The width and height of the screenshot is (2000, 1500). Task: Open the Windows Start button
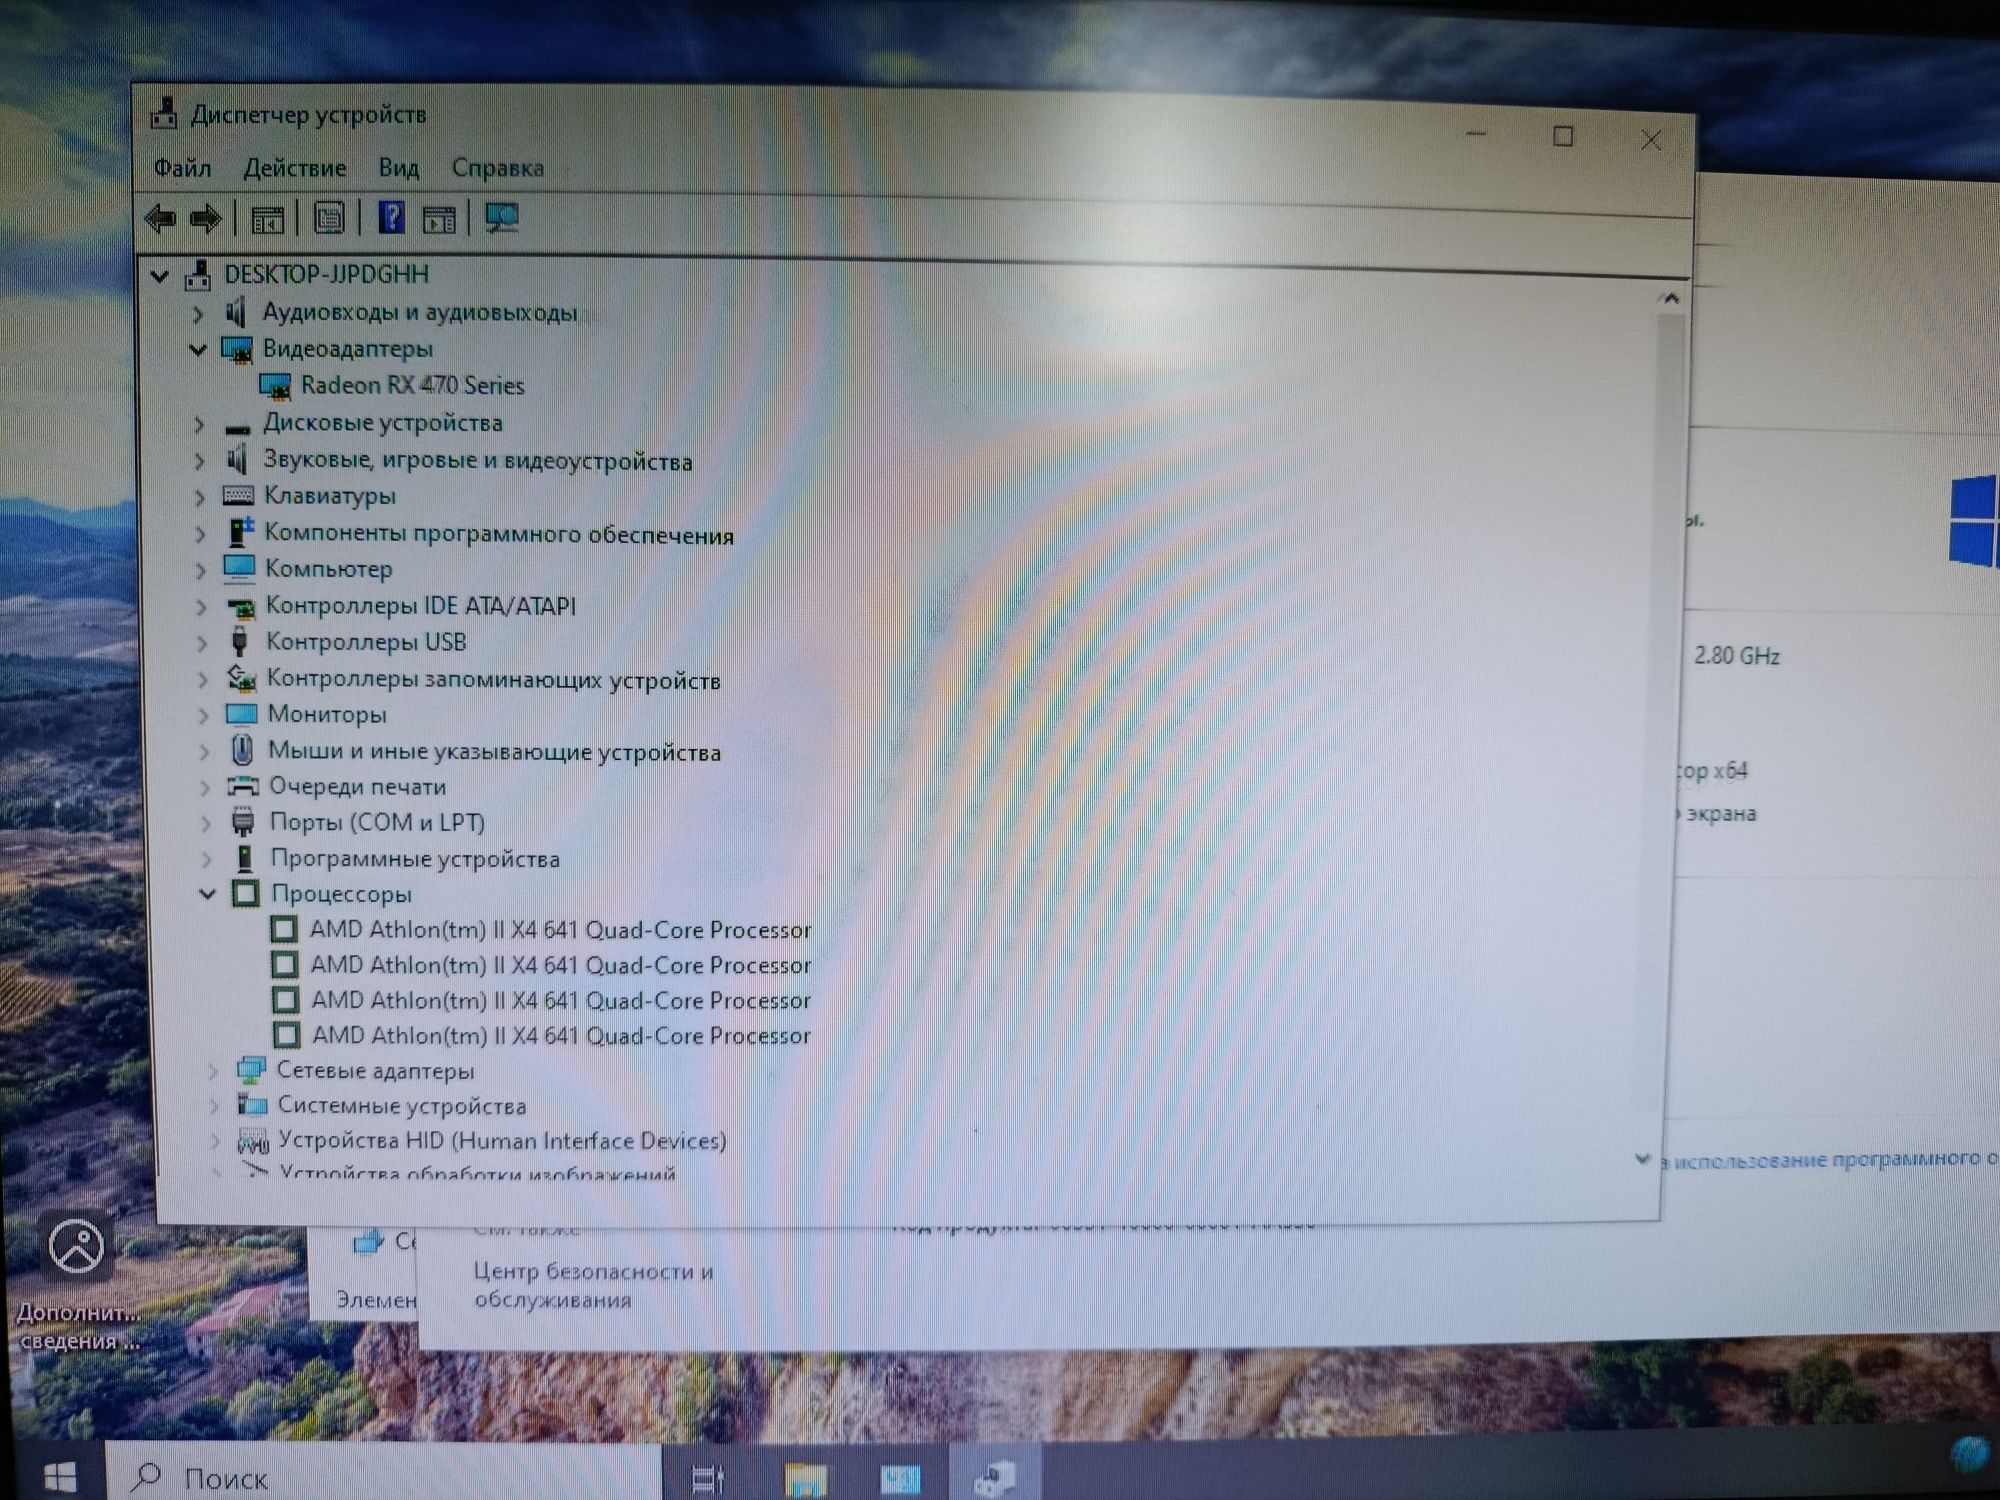[59, 1477]
